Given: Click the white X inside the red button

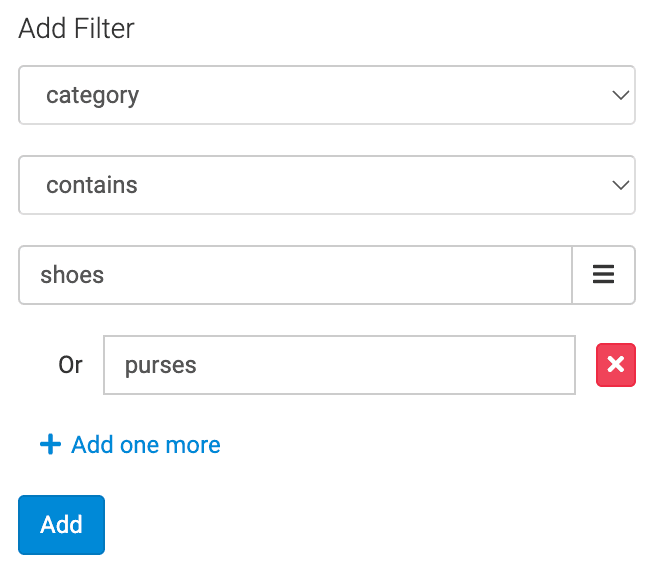Looking at the screenshot, I should click(616, 365).
